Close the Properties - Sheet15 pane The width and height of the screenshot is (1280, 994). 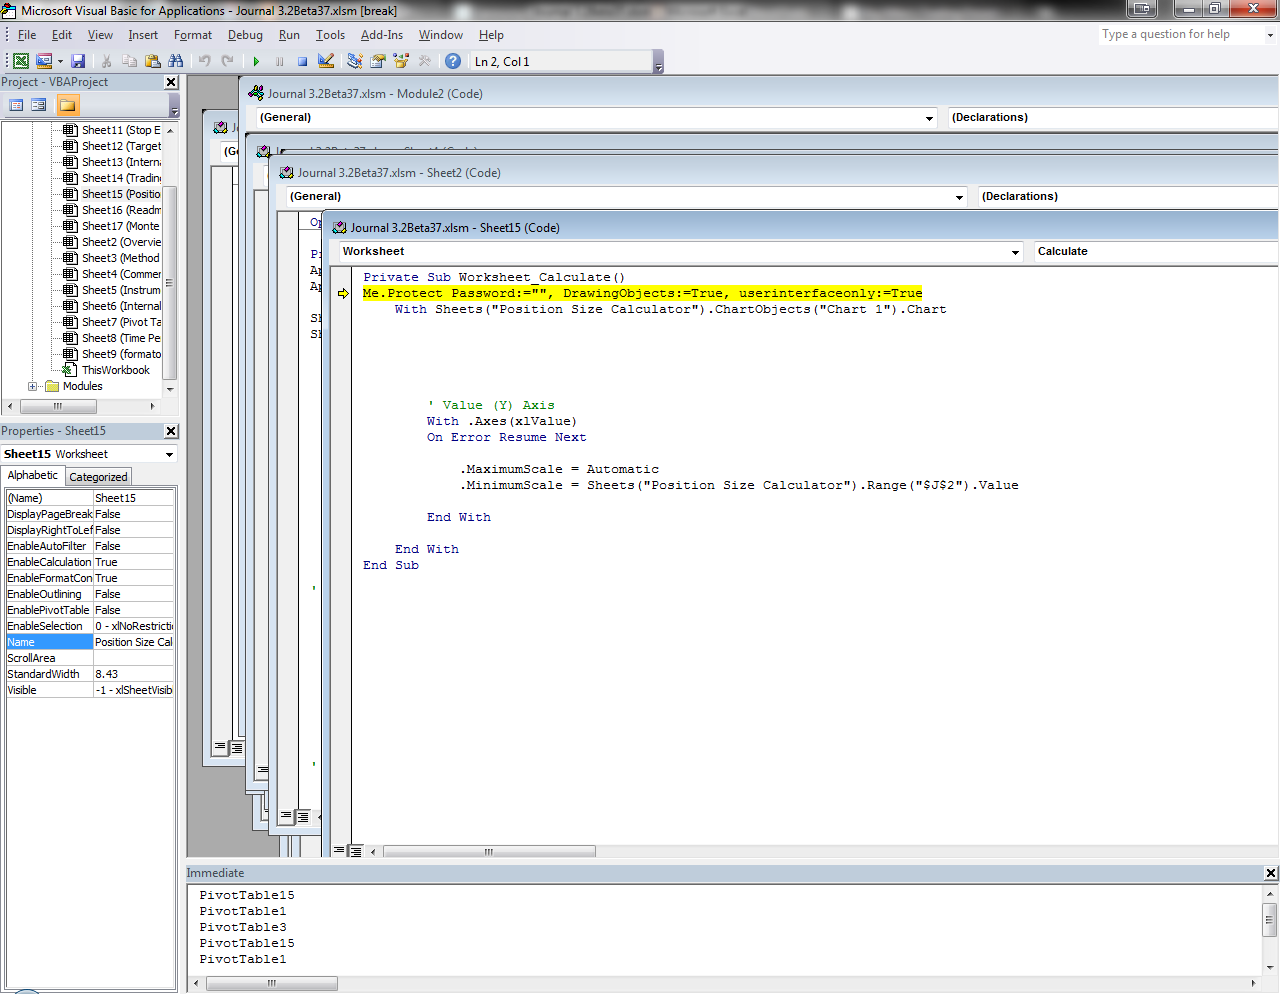coord(171,431)
